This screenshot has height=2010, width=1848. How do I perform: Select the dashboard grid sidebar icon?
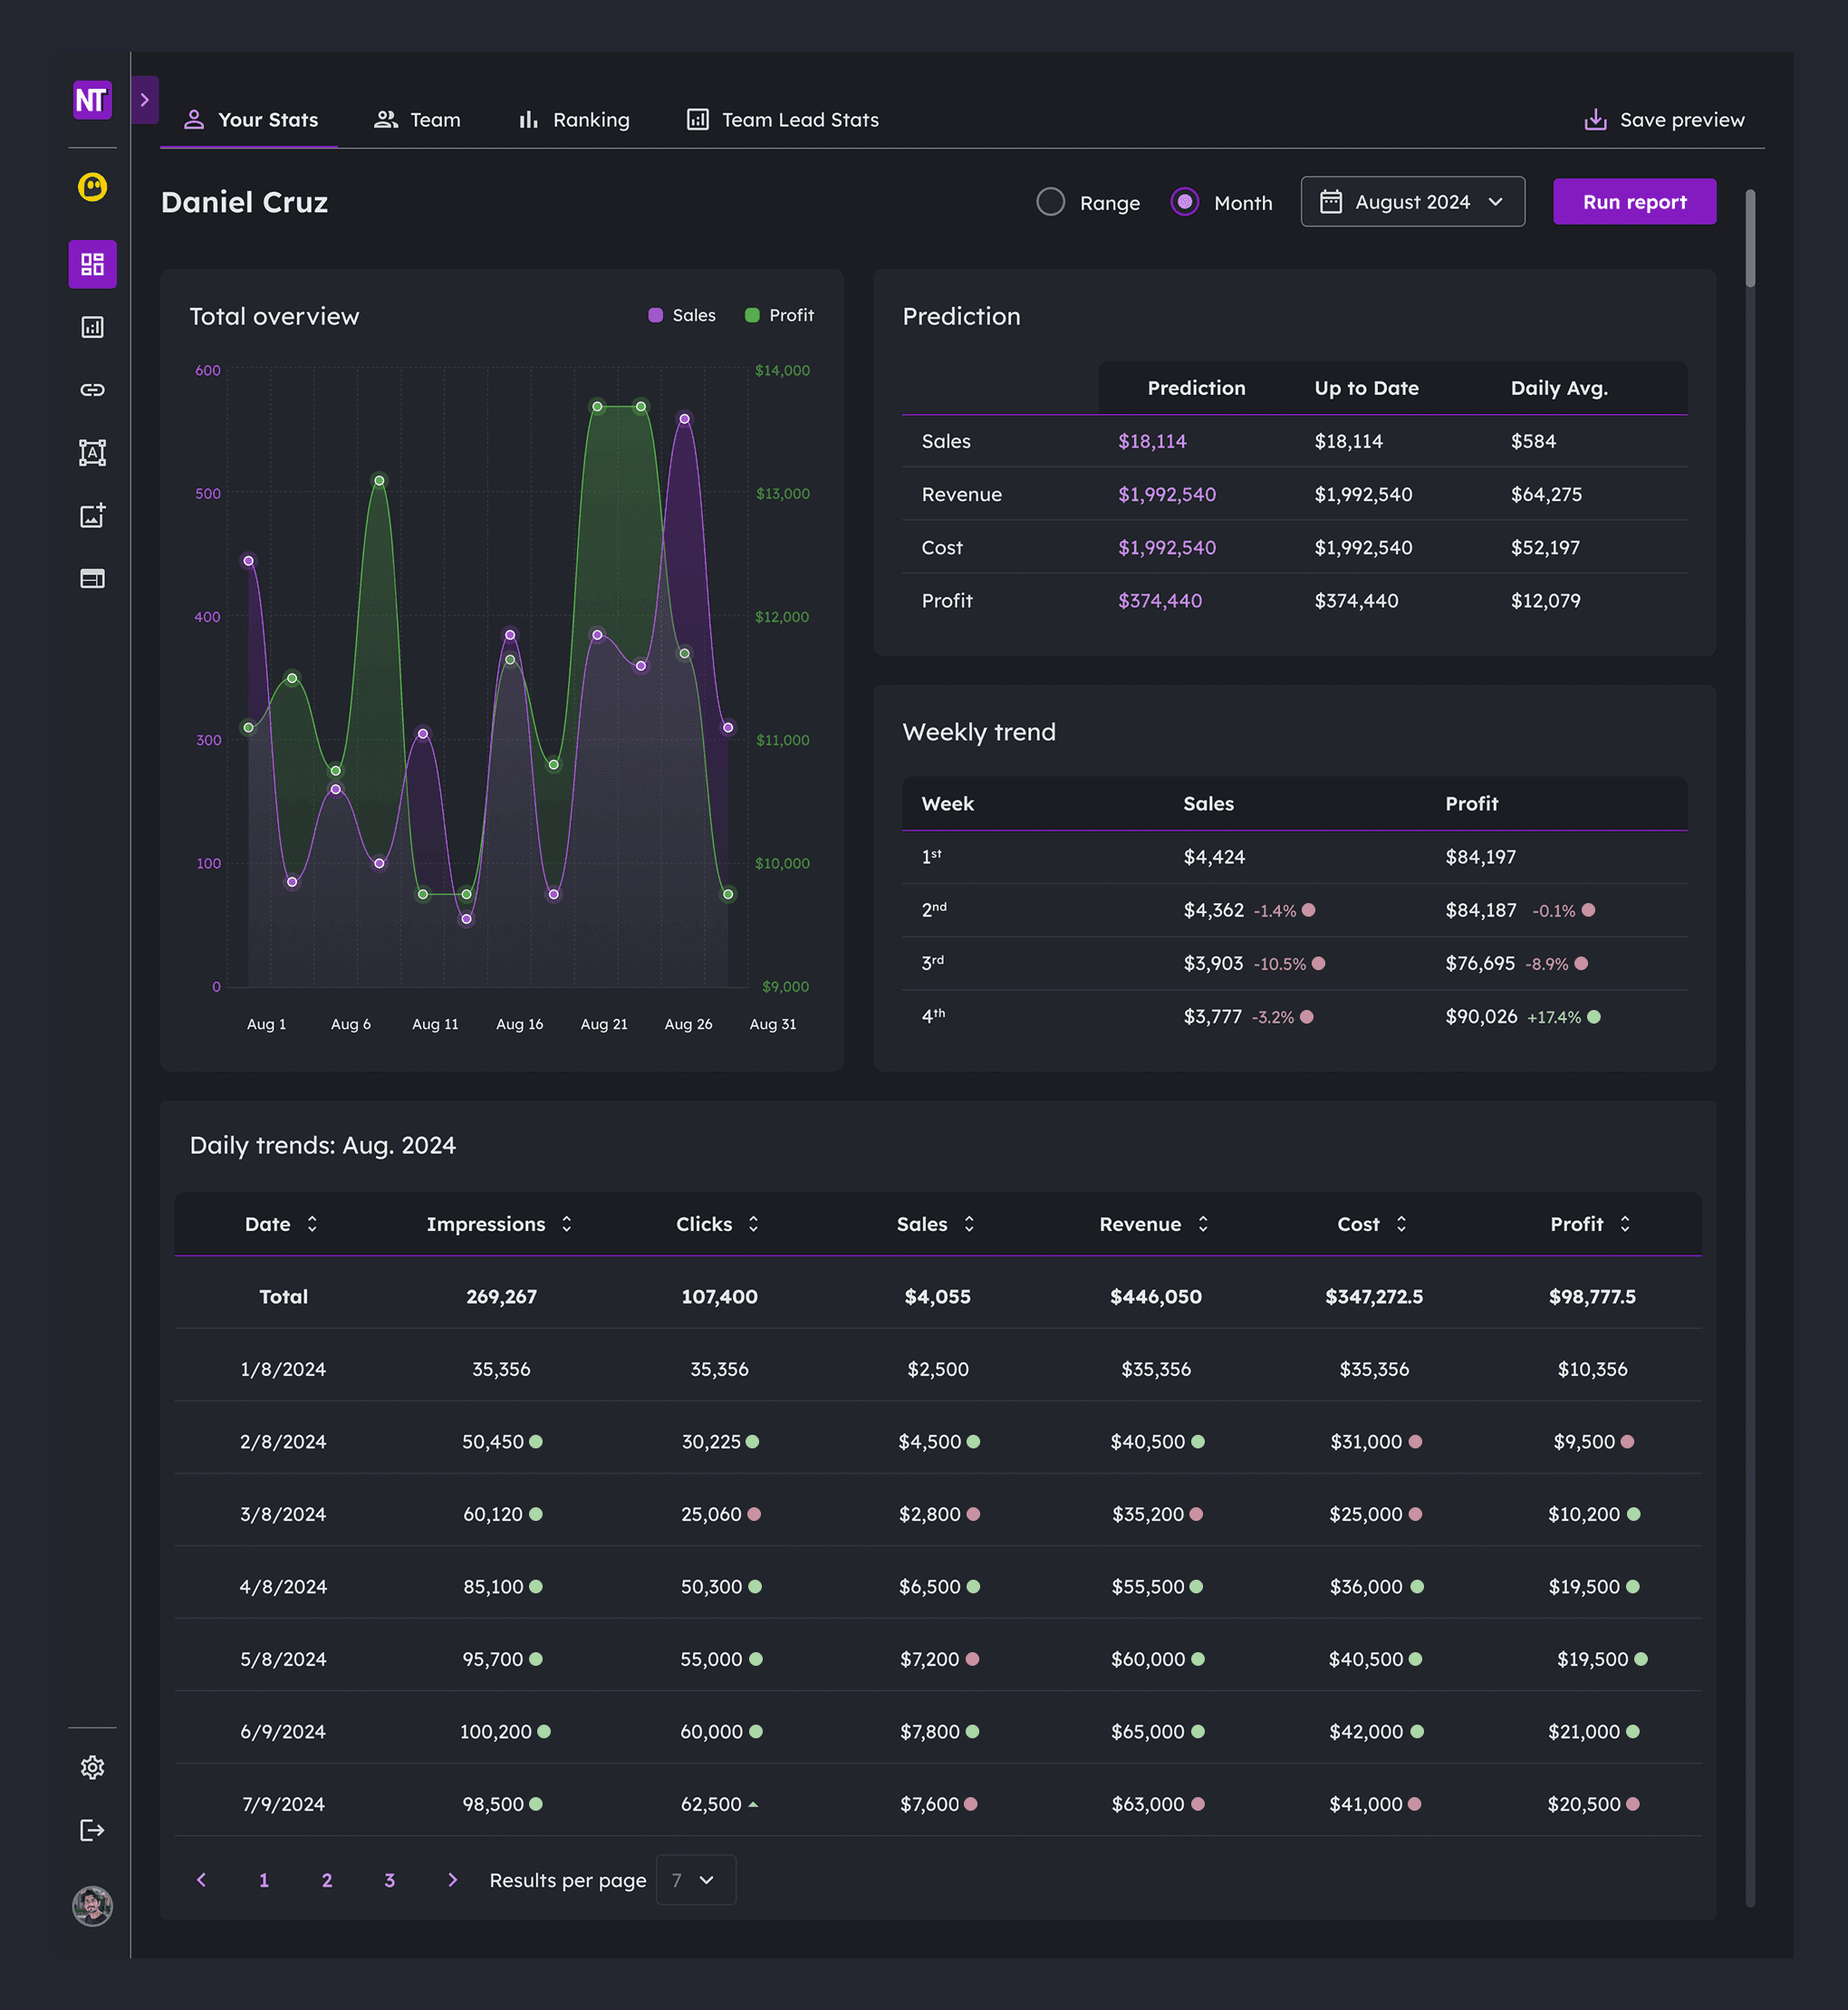pos(92,264)
